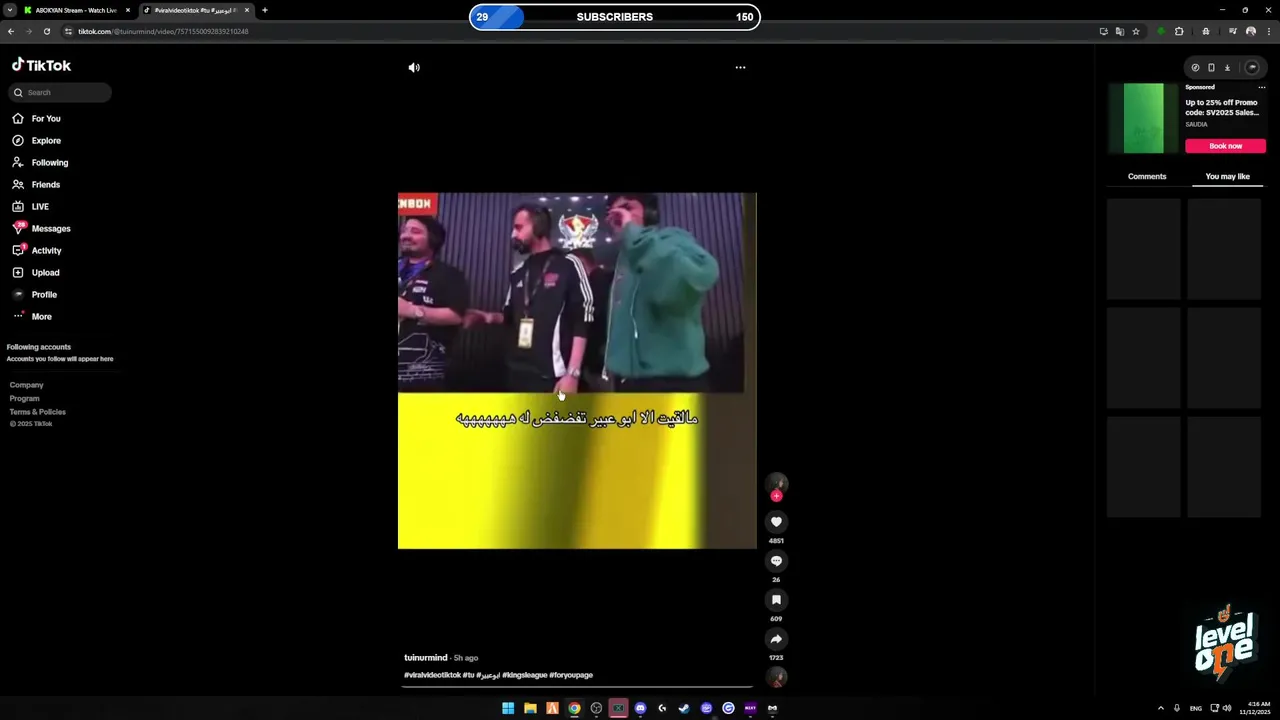This screenshot has width=1280, height=720.
Task: Open the Chrome extensions puzzle icon
Action: point(1179,31)
